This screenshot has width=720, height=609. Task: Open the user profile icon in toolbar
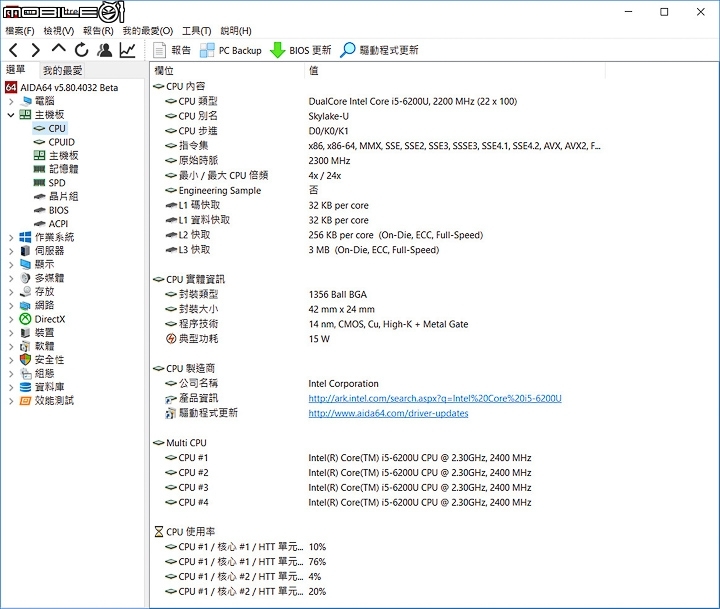[105, 50]
